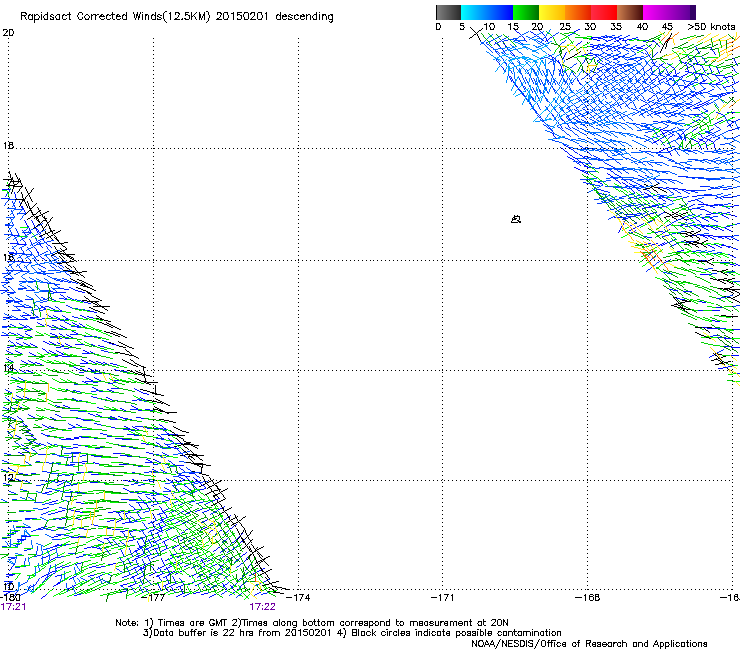Click the green 15-20 knots color band
740x650 pixels.
pos(526,12)
